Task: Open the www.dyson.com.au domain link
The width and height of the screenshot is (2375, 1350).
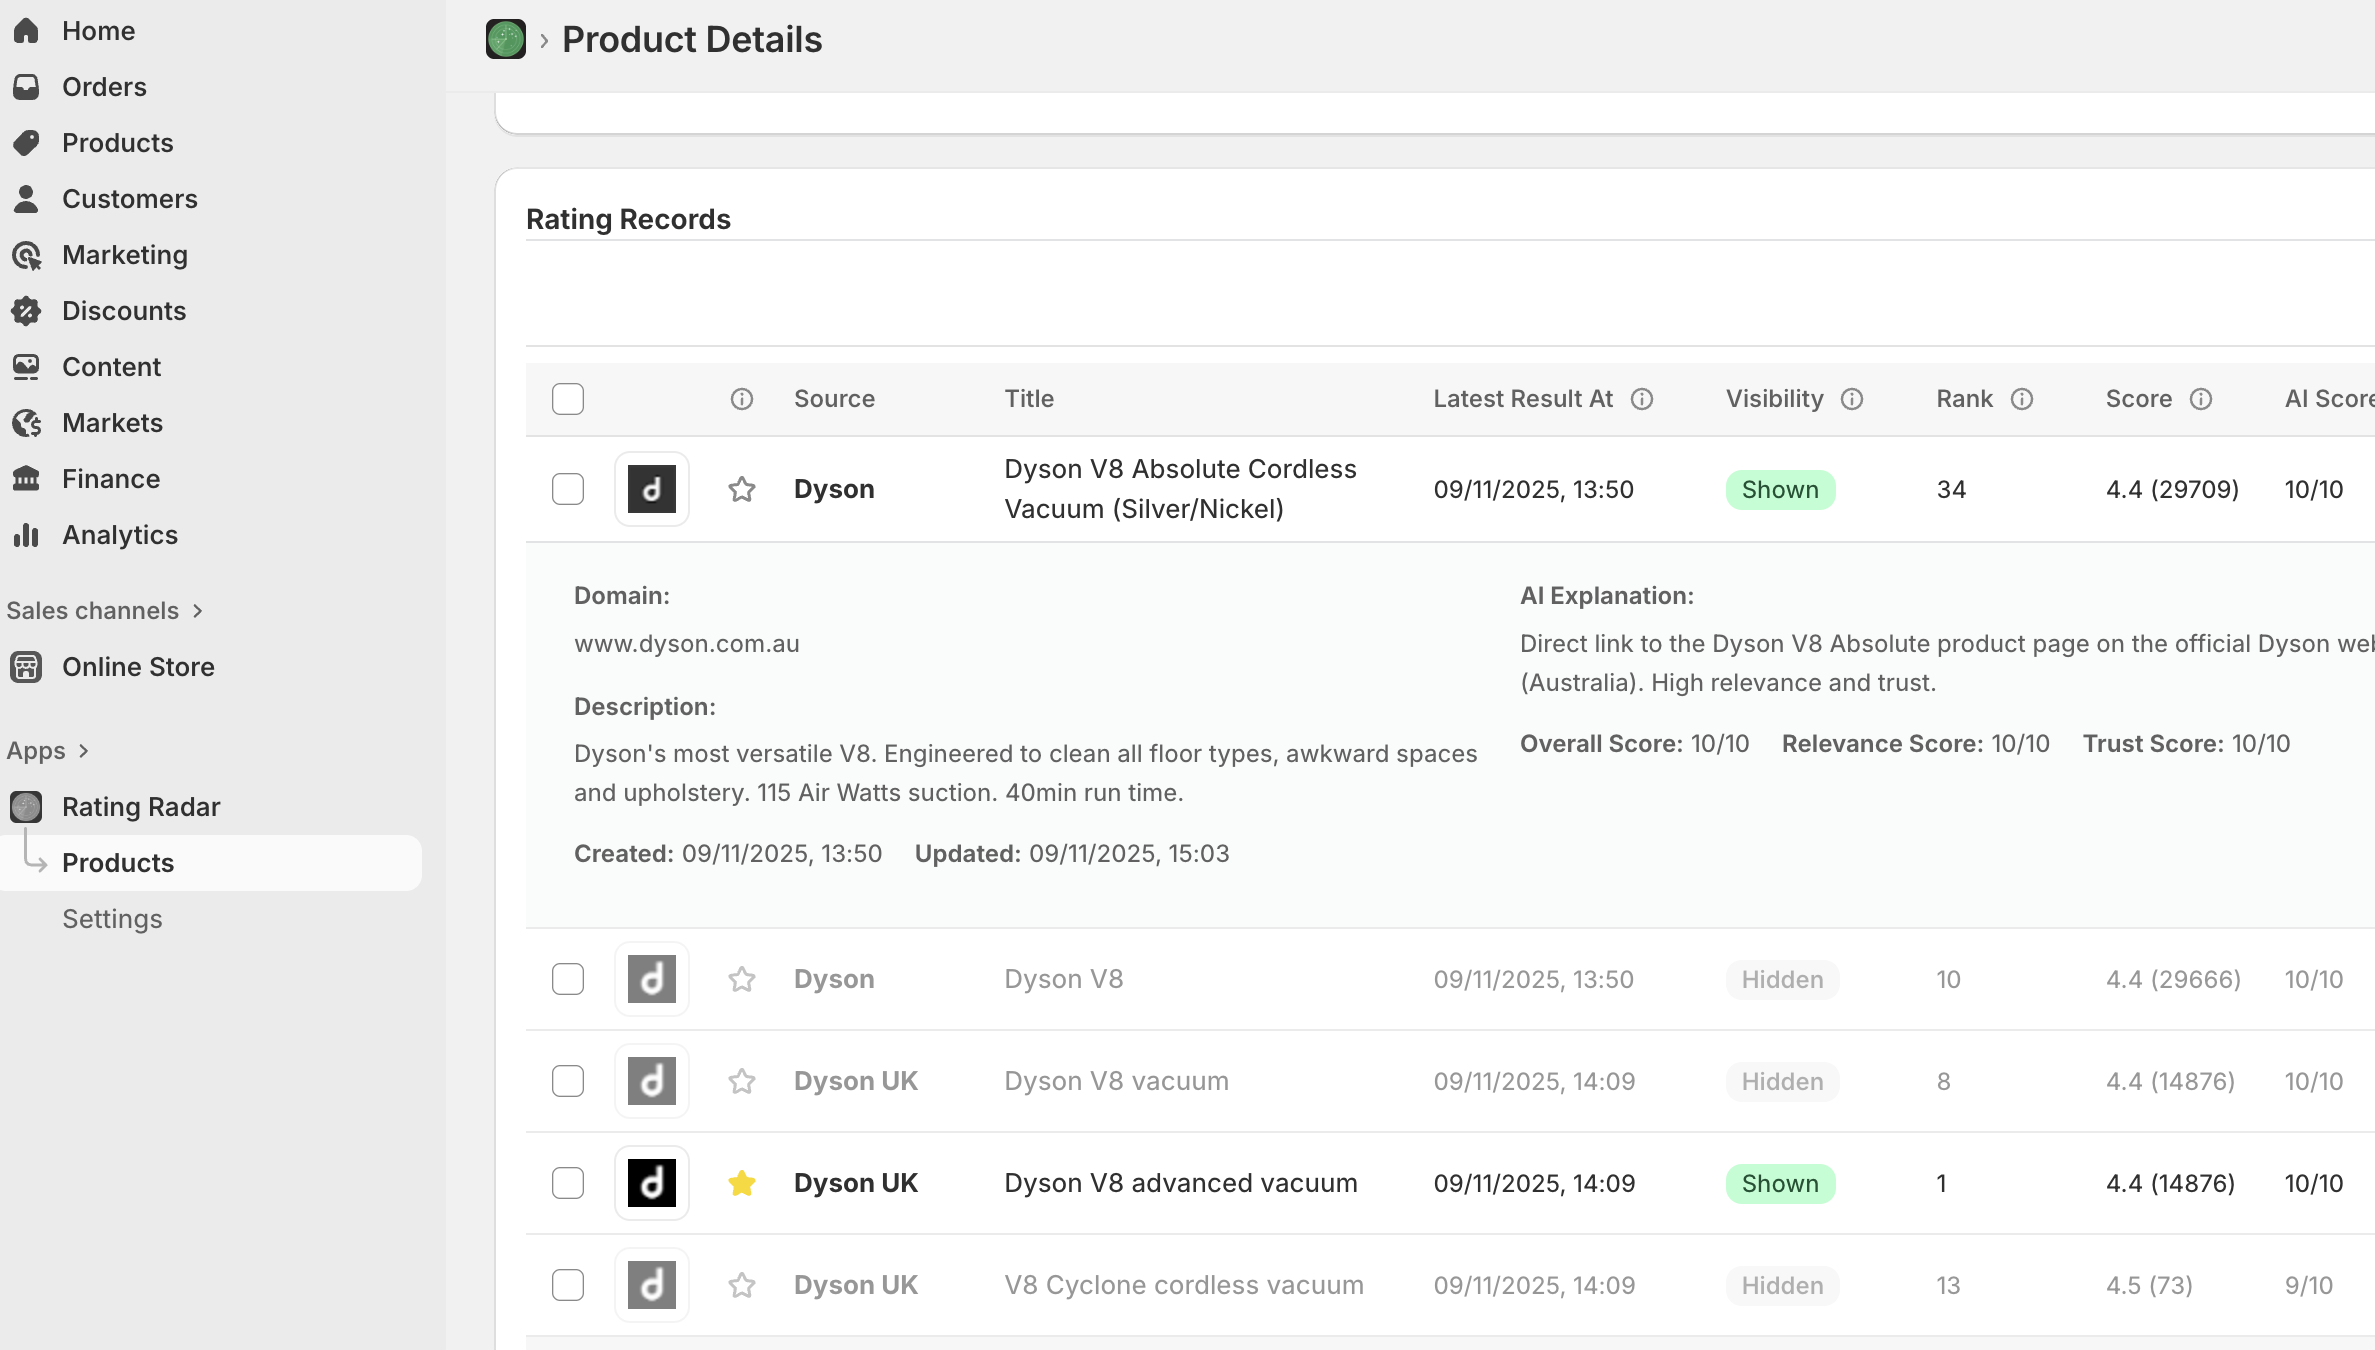Action: pyautogui.click(x=686, y=644)
